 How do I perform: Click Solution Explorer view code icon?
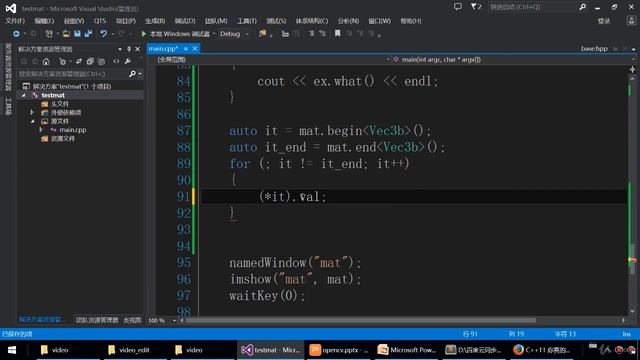pos(116,62)
